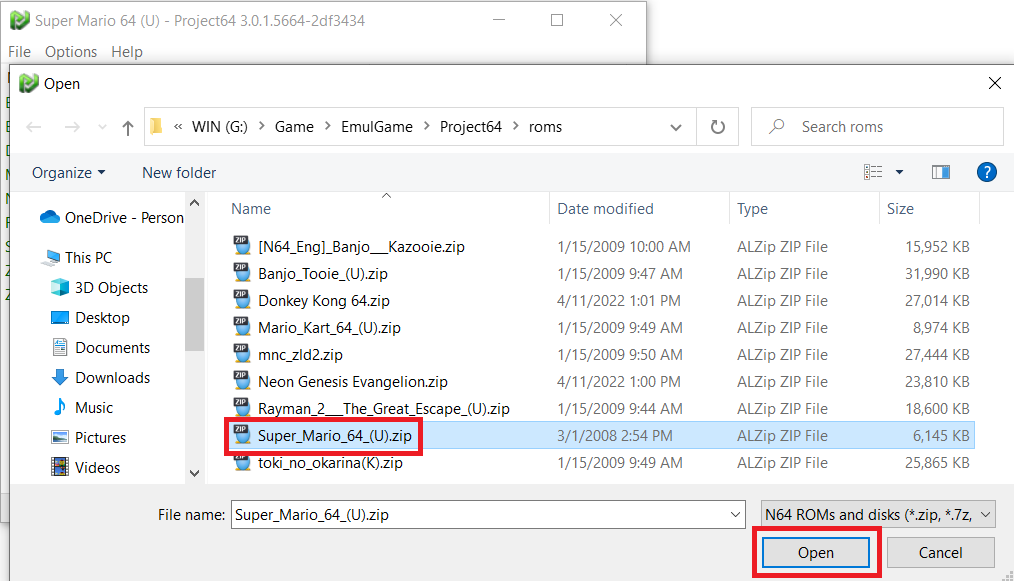This screenshot has height=581, width=1014.
Task: Click zip icon of Donkey Kong 64.zip
Action: click(x=242, y=300)
